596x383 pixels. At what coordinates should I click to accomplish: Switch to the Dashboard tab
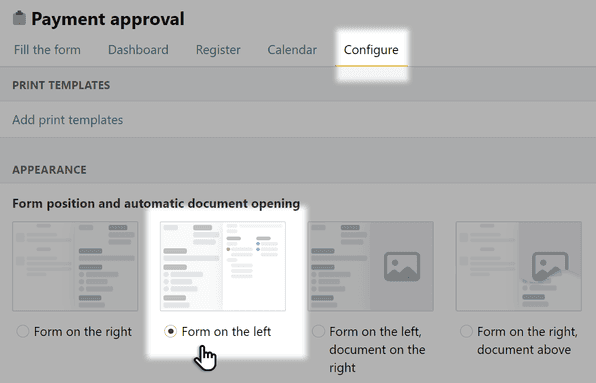pyautogui.click(x=138, y=50)
